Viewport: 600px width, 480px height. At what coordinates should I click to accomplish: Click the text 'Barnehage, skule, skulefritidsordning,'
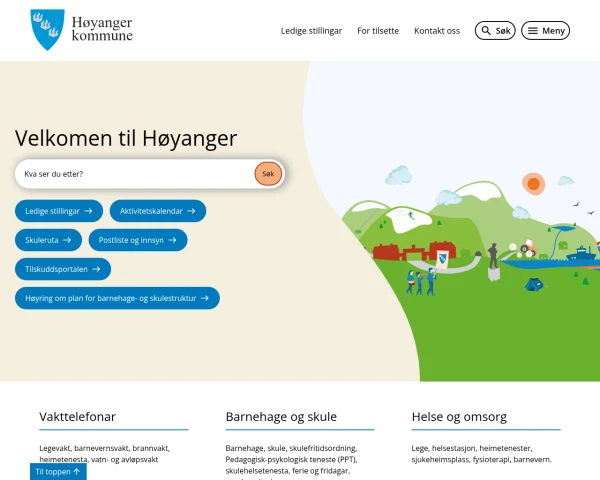(x=291, y=448)
